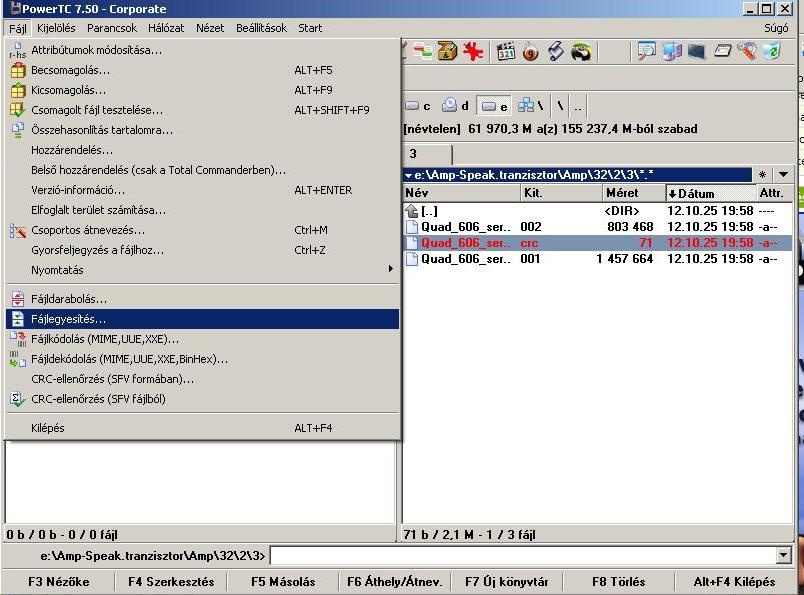Click the Fájlkódolás encode icon
The image size is (804, 595).
click(18, 339)
